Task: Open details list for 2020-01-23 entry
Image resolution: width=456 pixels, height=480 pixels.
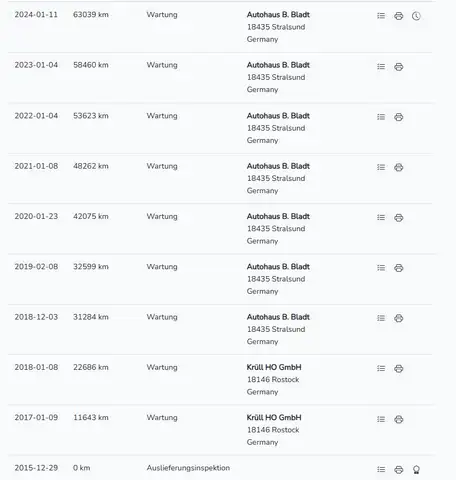Action: (x=381, y=217)
